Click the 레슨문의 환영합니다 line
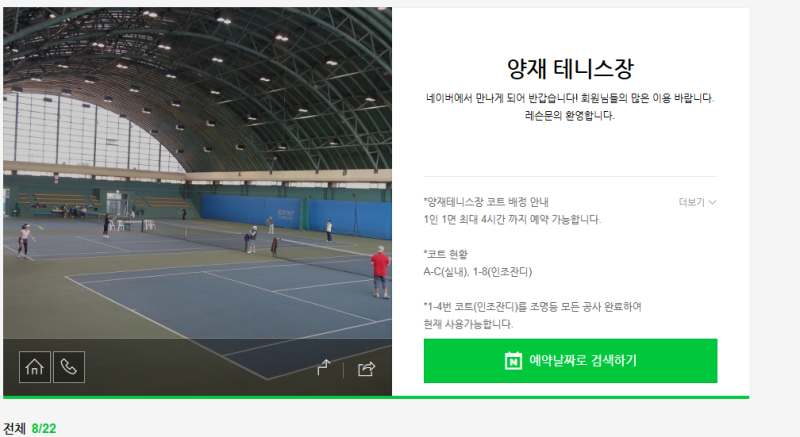The height and width of the screenshot is (437, 800). pyautogui.click(x=570, y=116)
